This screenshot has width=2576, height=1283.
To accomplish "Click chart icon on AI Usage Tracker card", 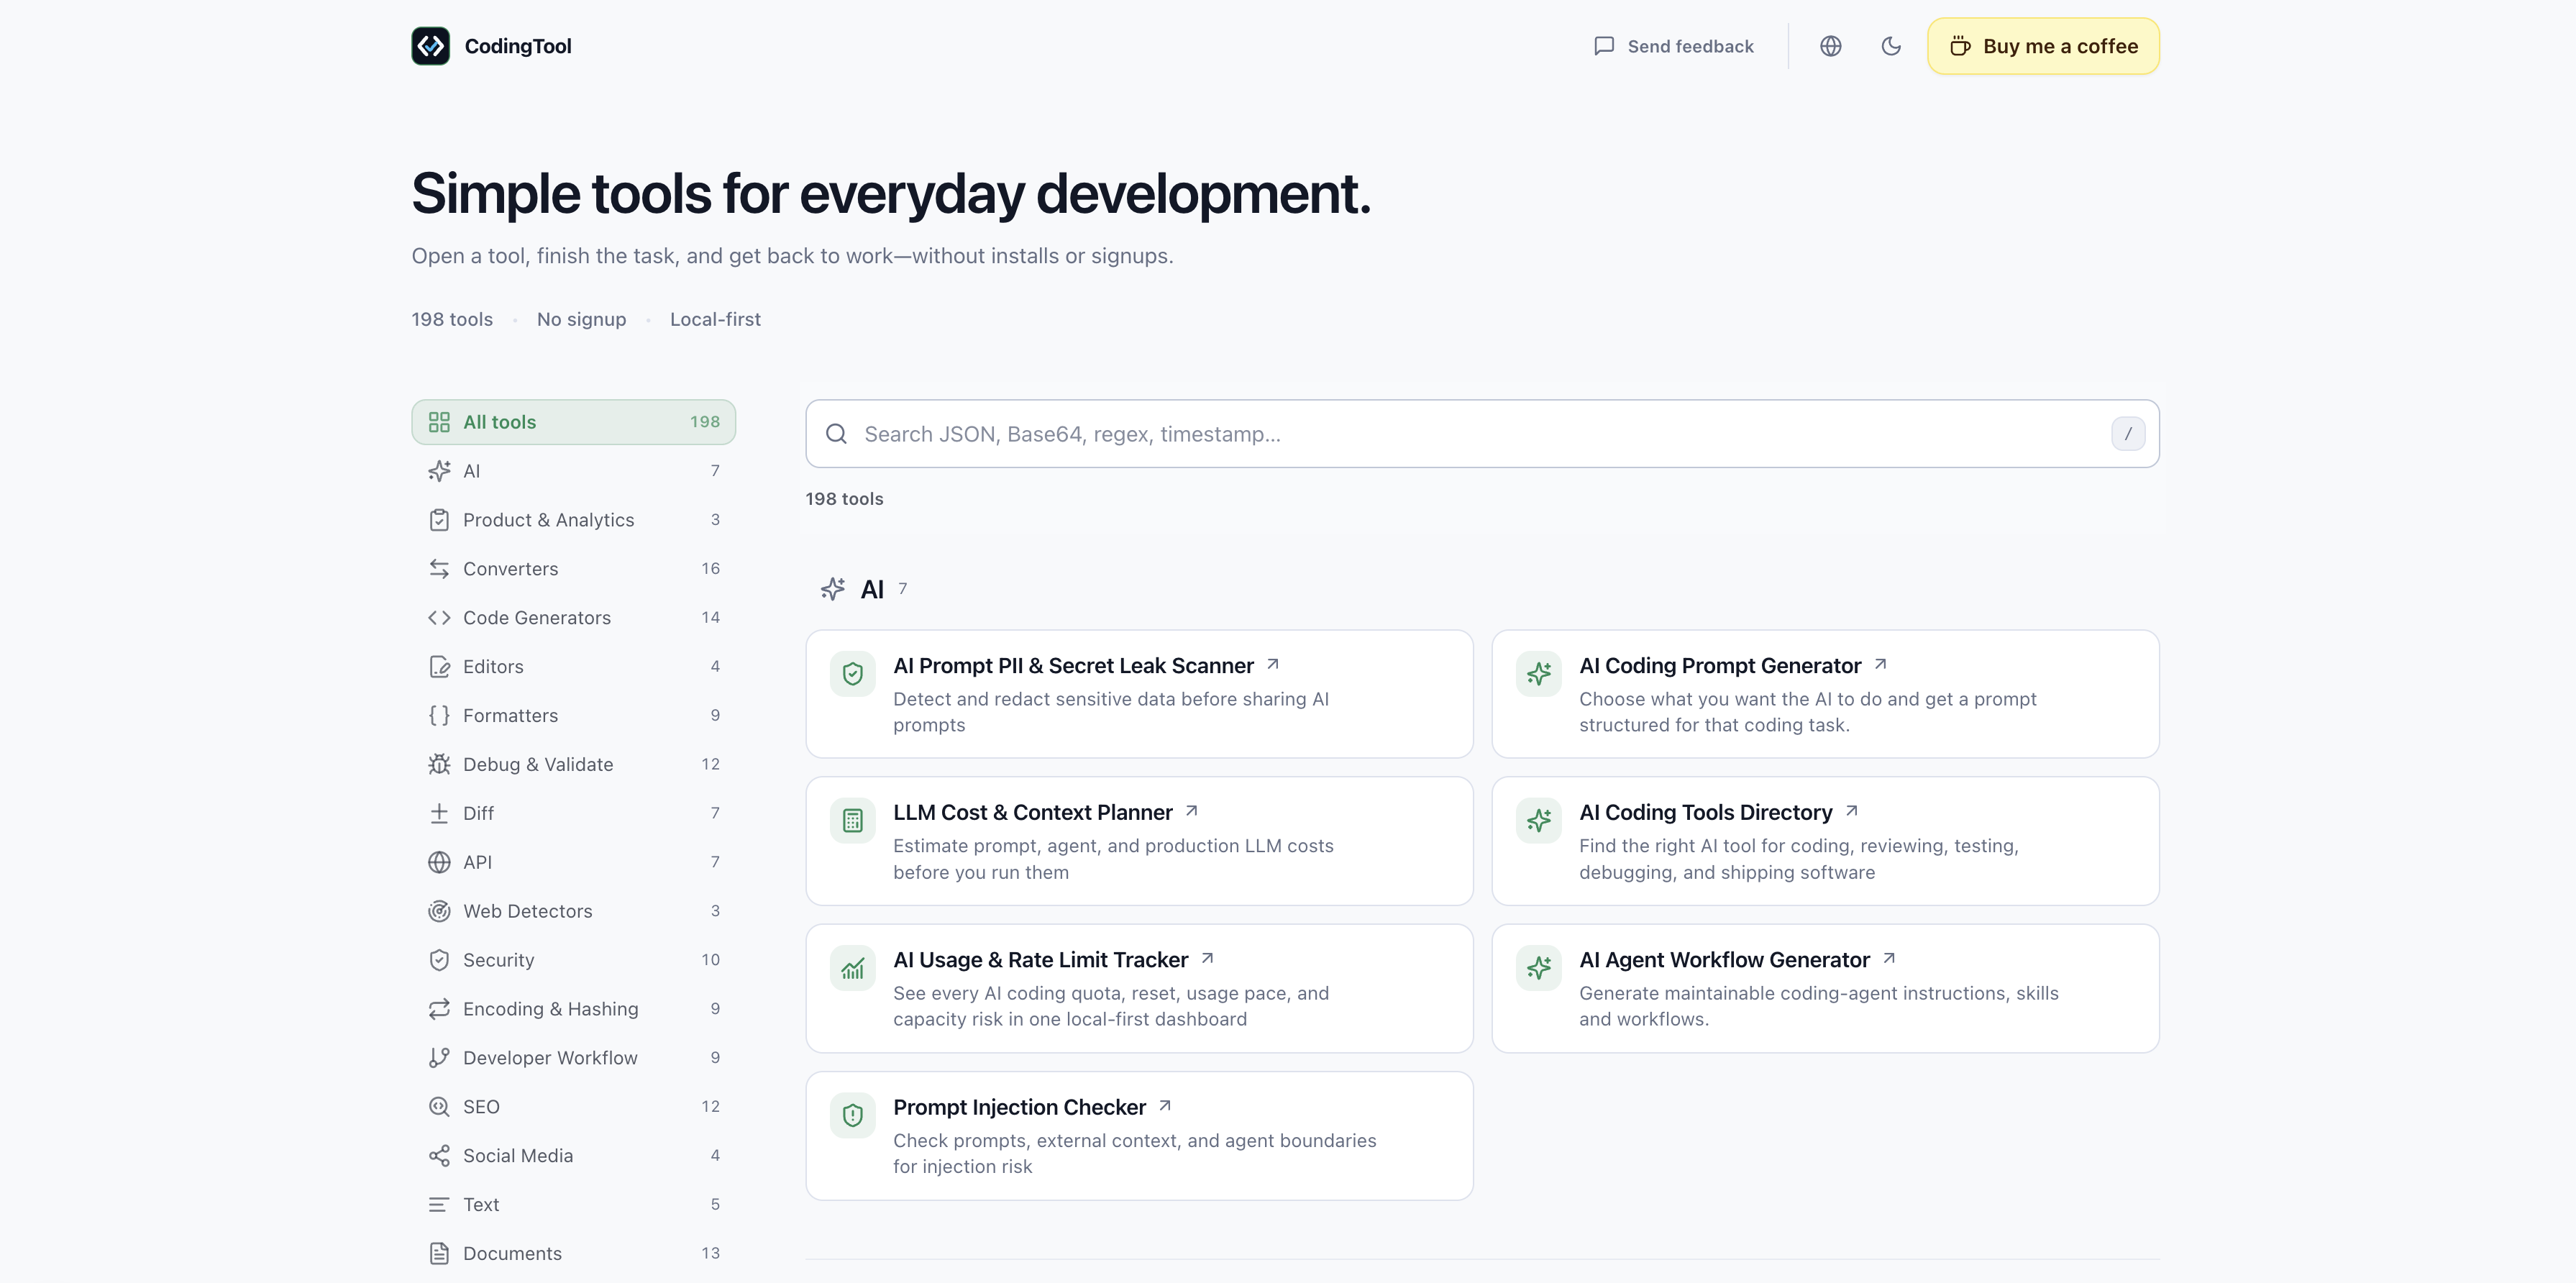I will [853, 968].
